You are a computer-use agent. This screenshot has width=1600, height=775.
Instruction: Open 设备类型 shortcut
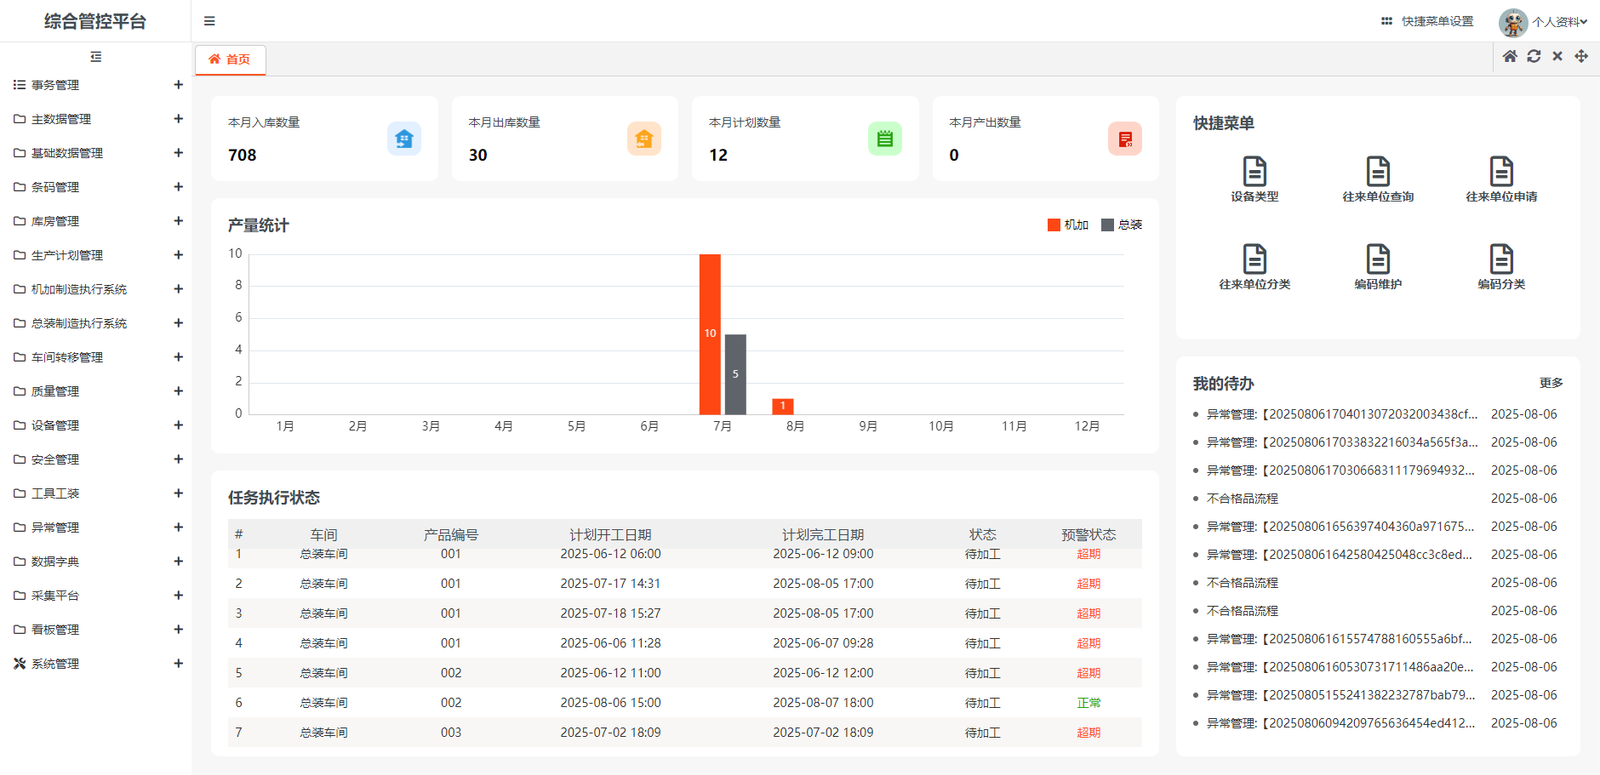[1254, 180]
